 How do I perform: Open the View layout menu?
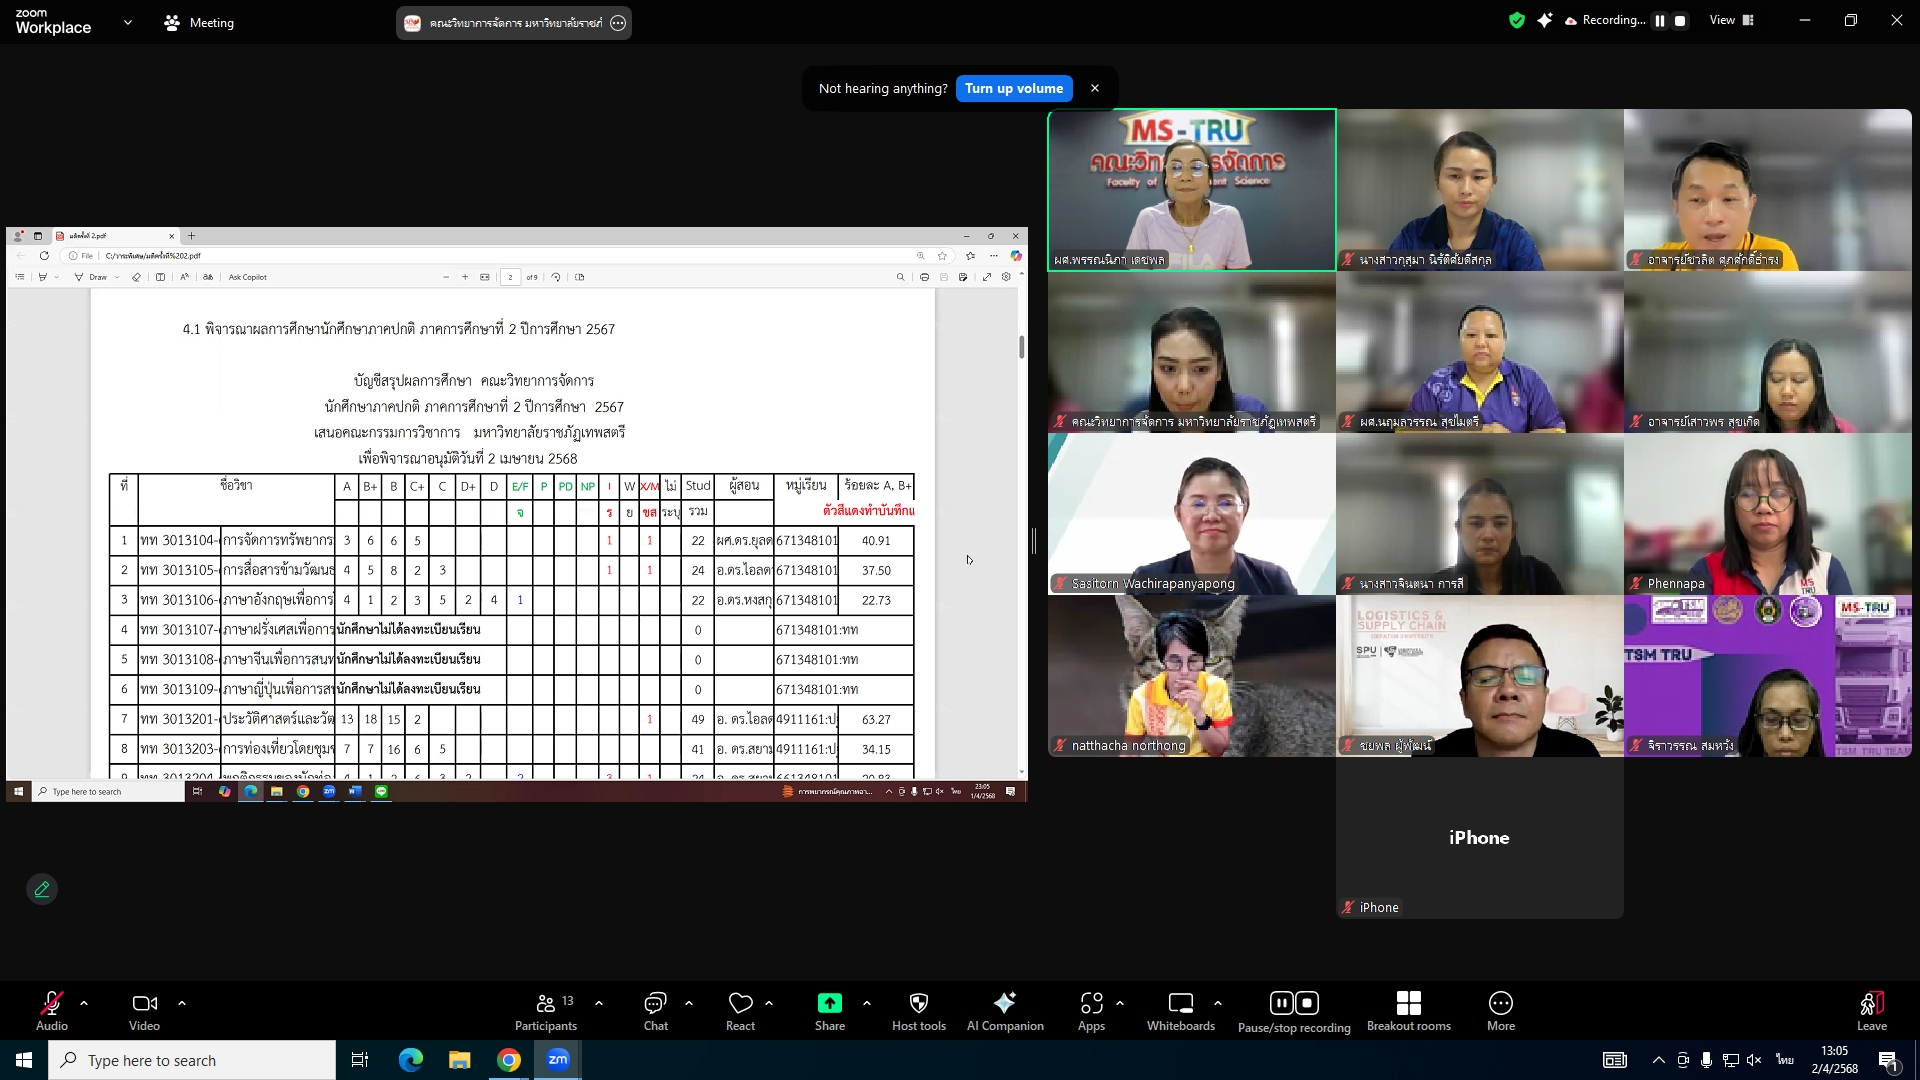pyautogui.click(x=1732, y=20)
